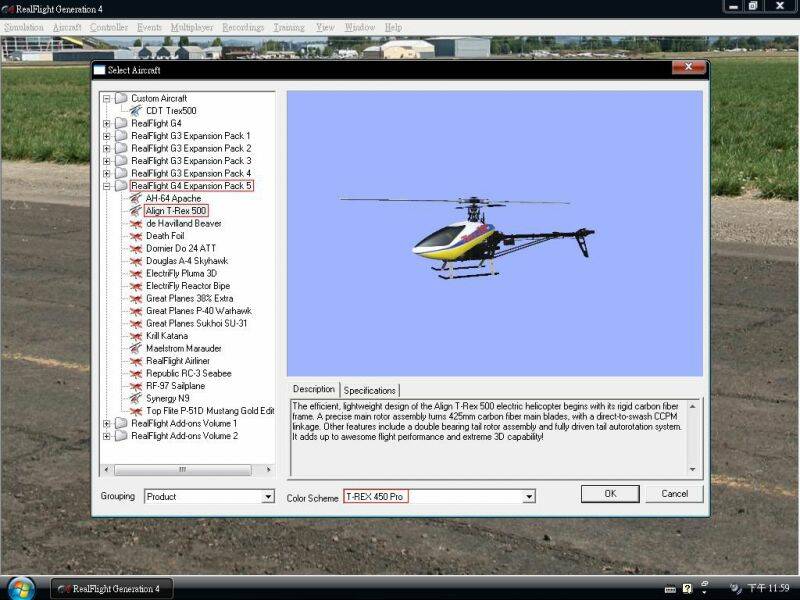
Task: Click the Great Planes 38% Extra icon
Action: coord(136,298)
